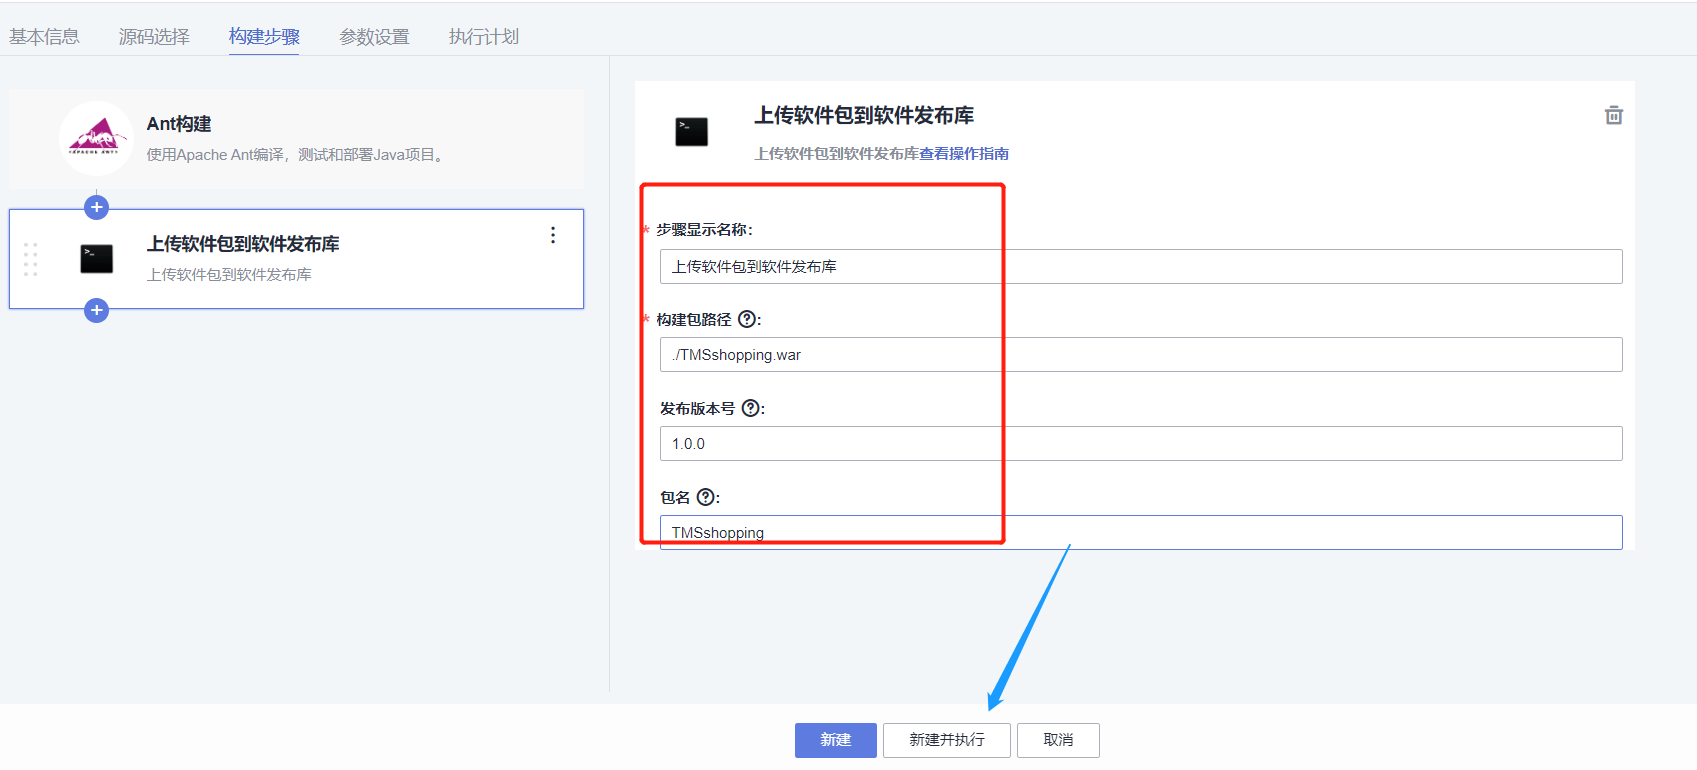Viewport: 1697px width, 770px height.
Task: Focus the 步骤显示名称 input field
Action: pos(1141,267)
